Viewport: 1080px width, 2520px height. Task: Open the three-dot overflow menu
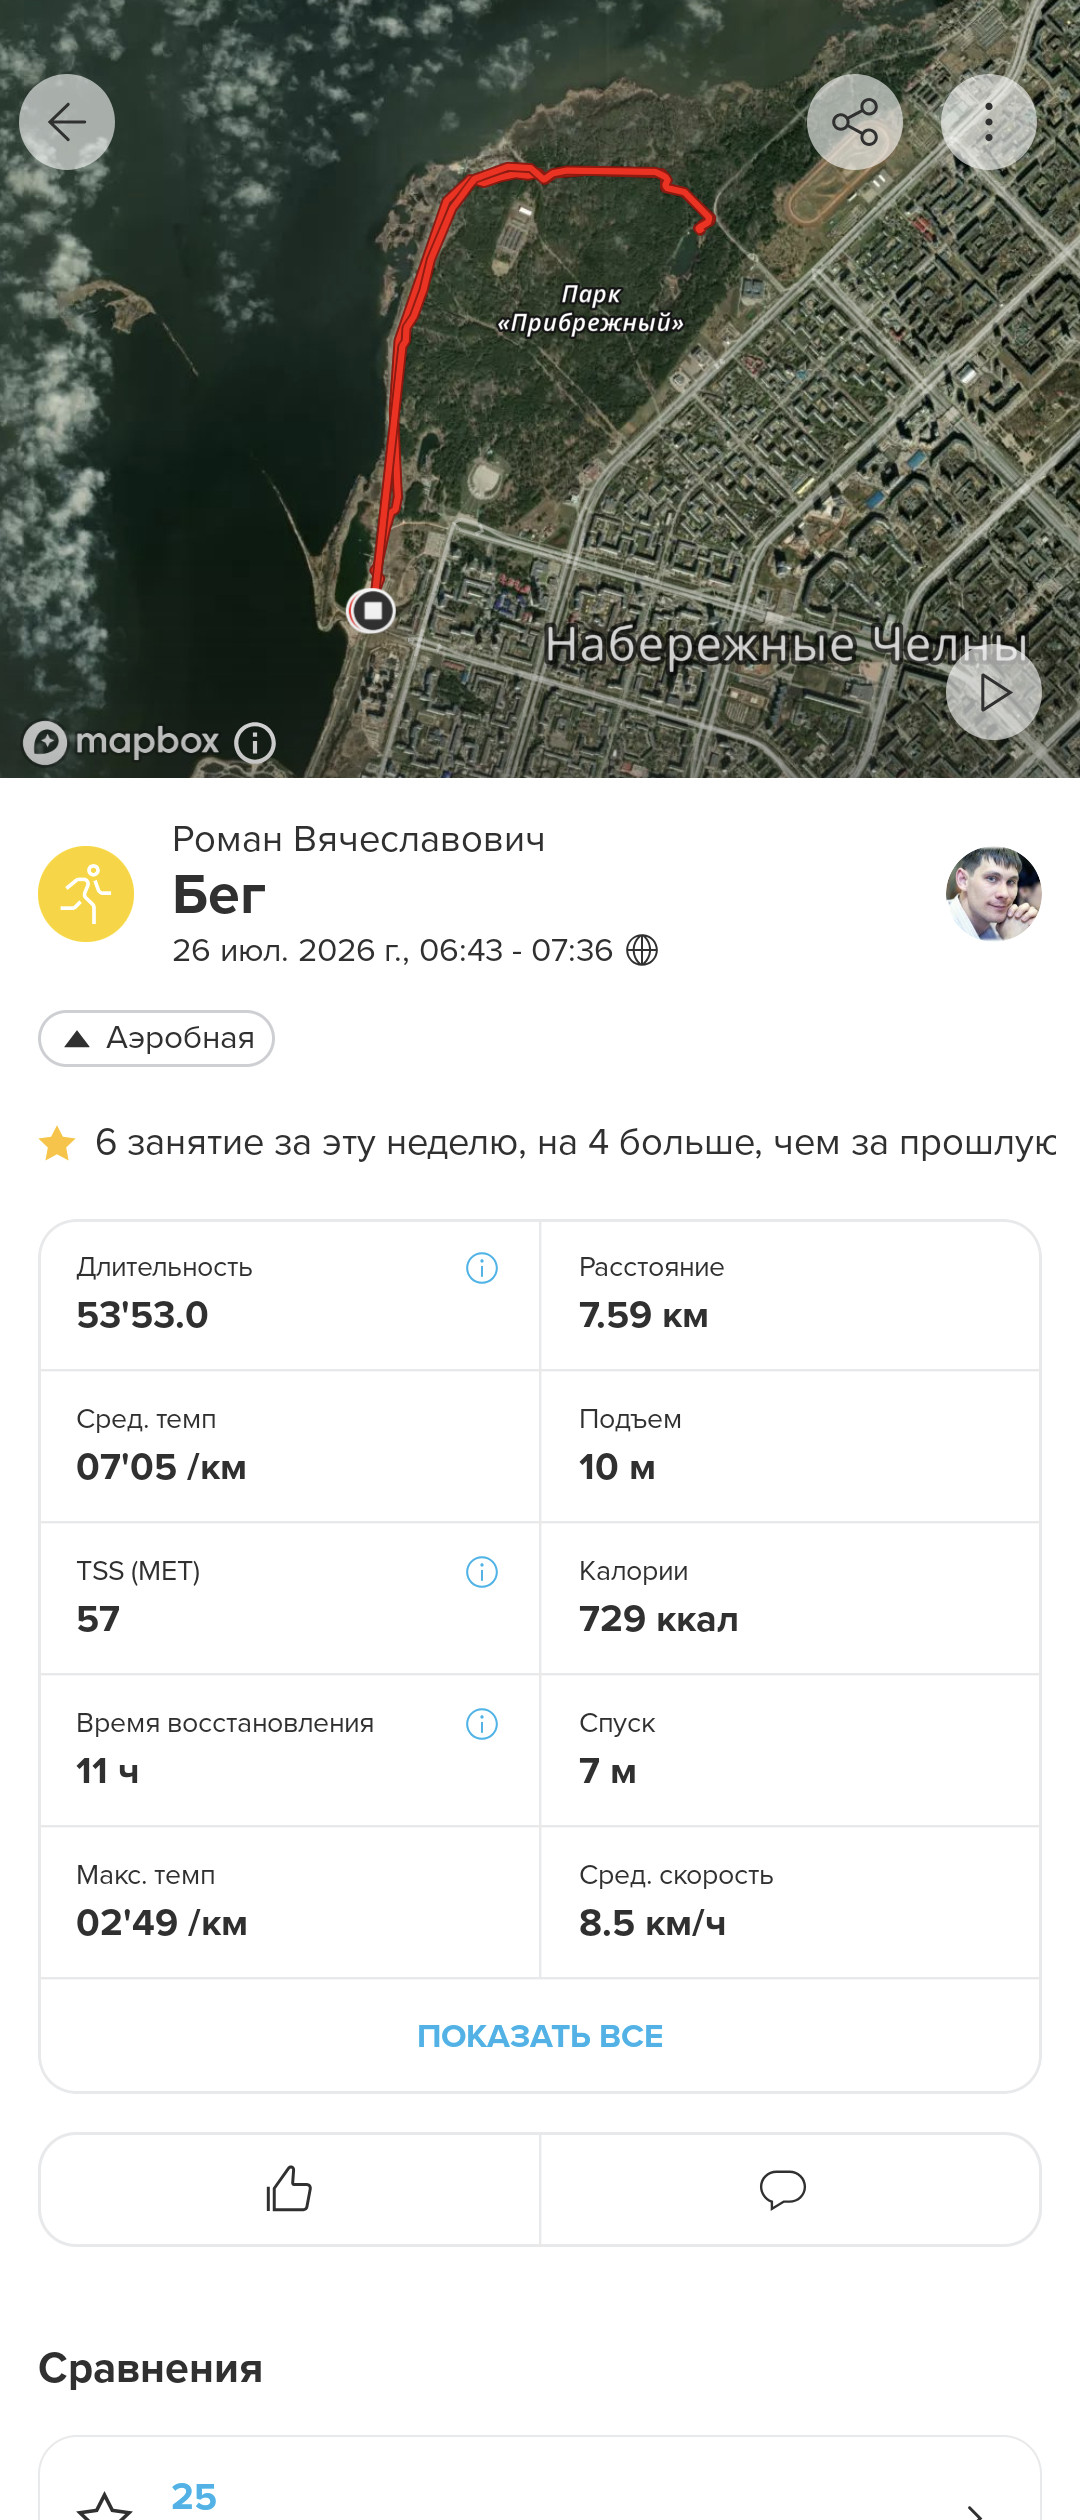(989, 122)
